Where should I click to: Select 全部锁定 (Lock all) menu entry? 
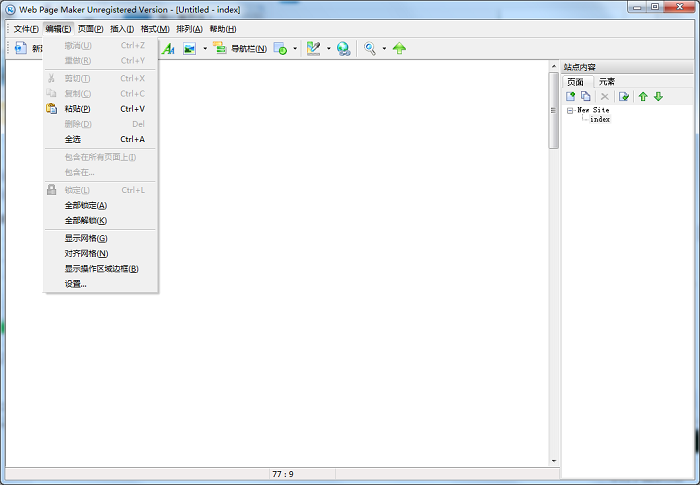[x=86, y=205]
